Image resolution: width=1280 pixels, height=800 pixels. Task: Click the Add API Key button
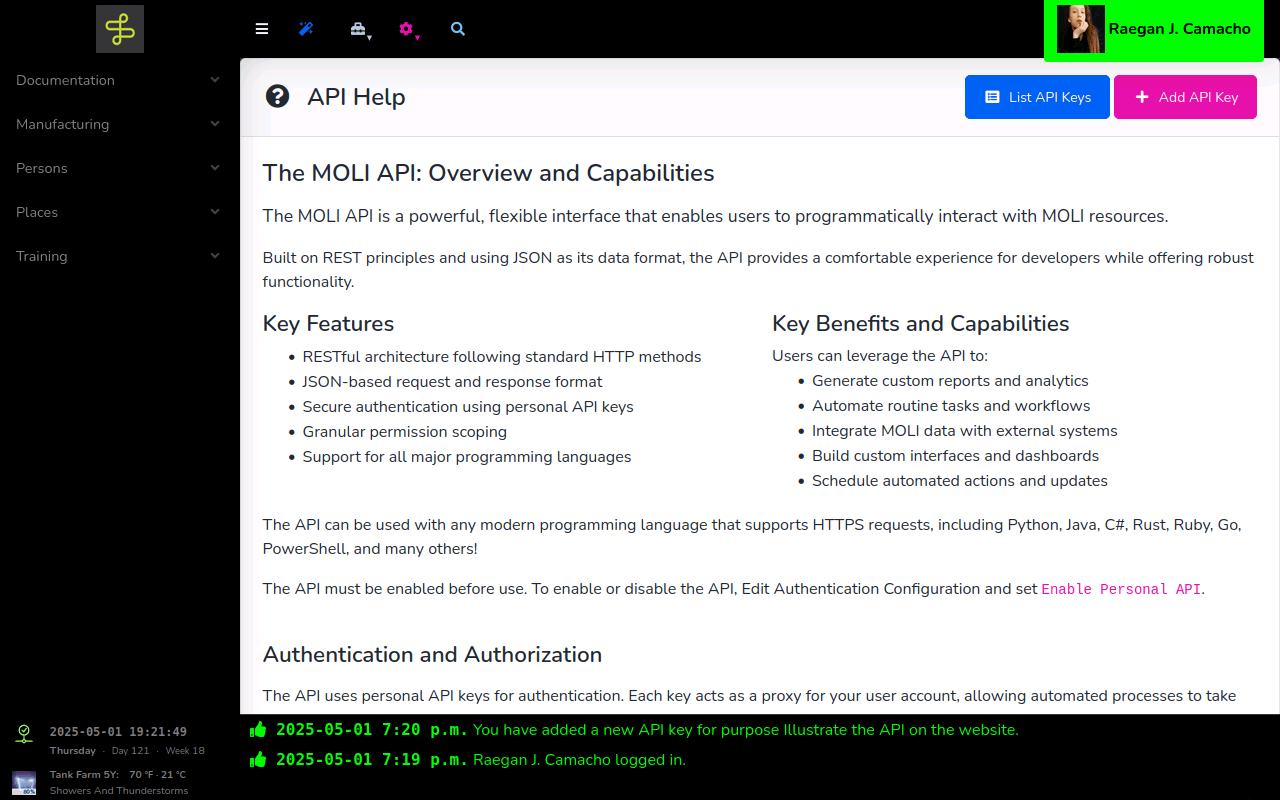pyautogui.click(x=1185, y=97)
